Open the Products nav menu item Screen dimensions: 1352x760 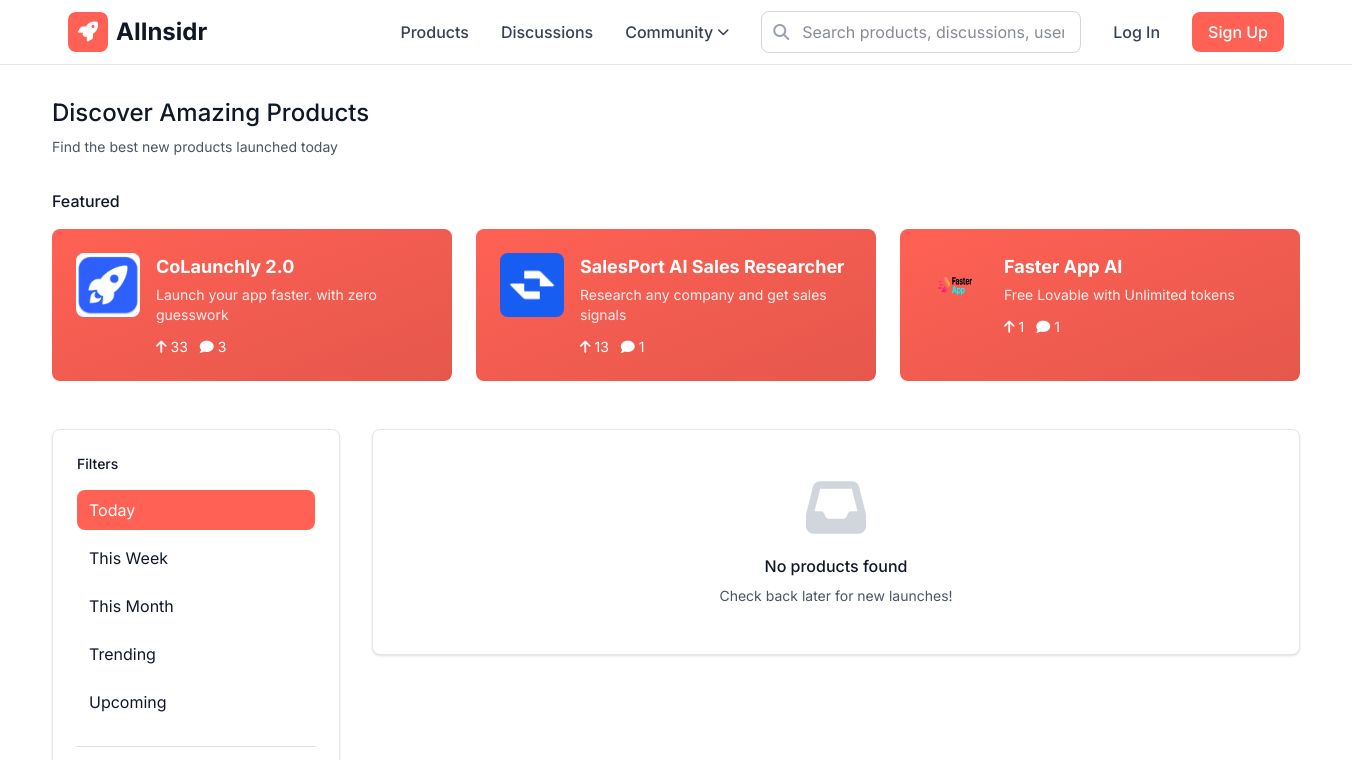point(434,32)
